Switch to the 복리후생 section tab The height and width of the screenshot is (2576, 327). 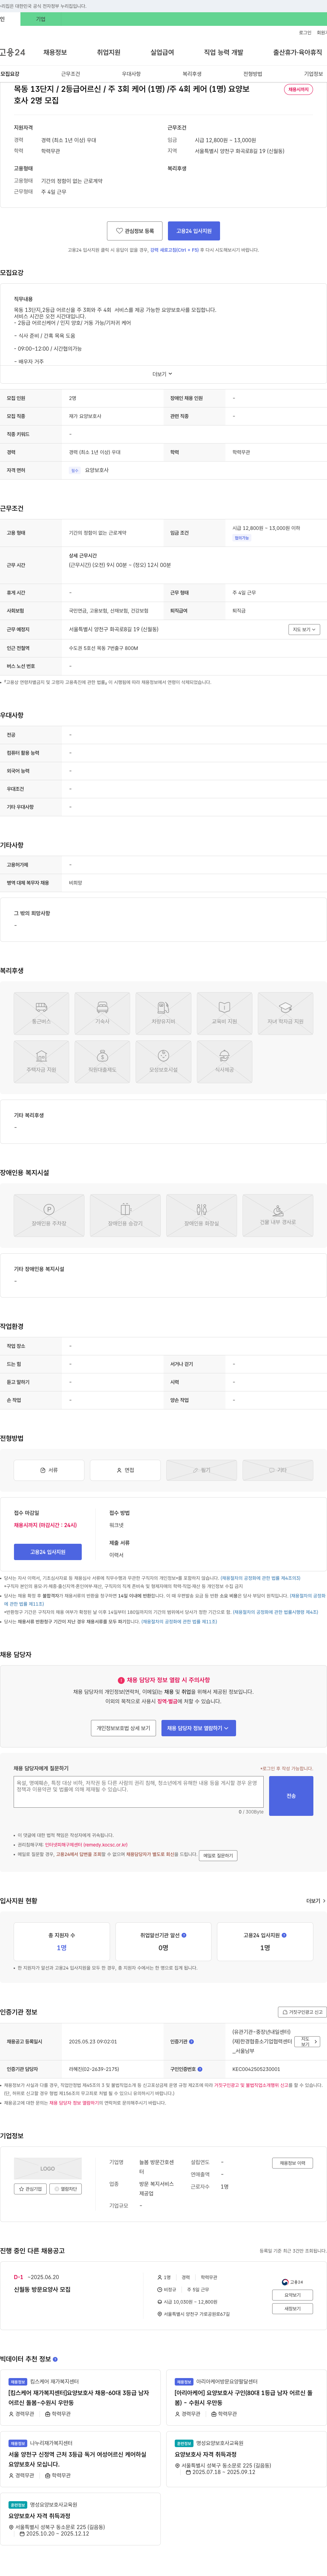(x=192, y=74)
